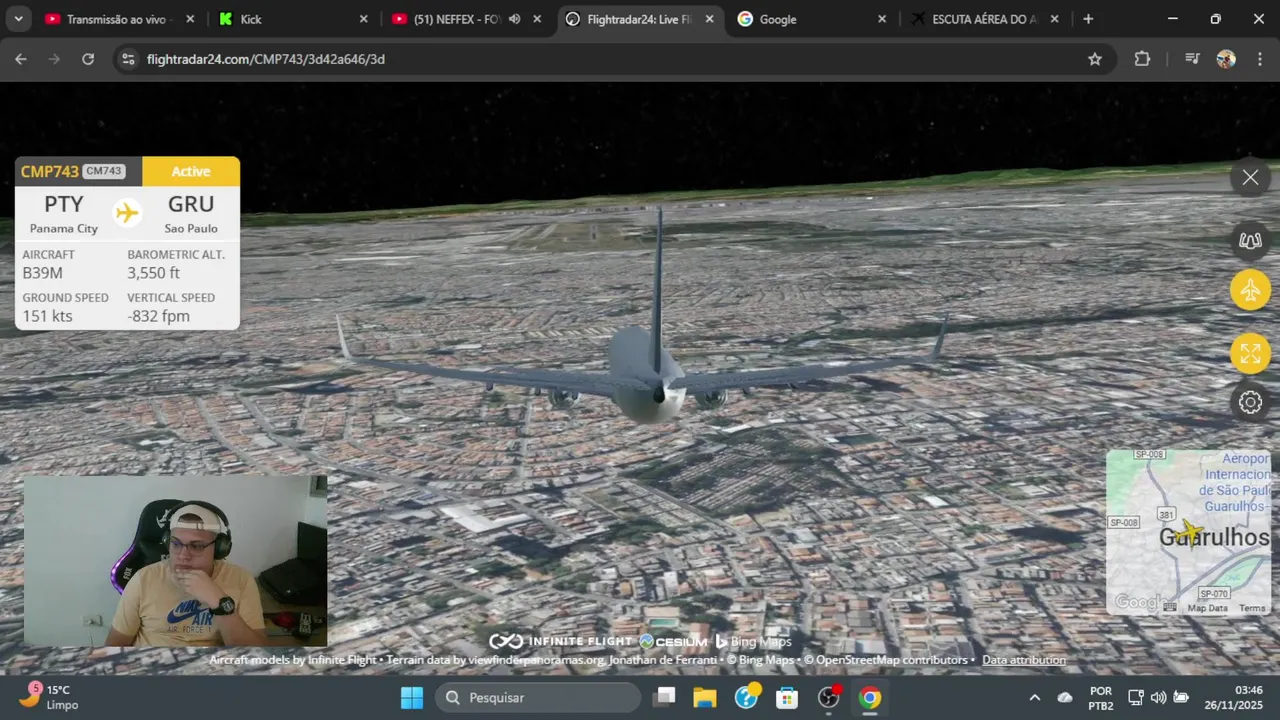Click the 151 kts ground speed value
The height and width of the screenshot is (720, 1280).
point(48,316)
